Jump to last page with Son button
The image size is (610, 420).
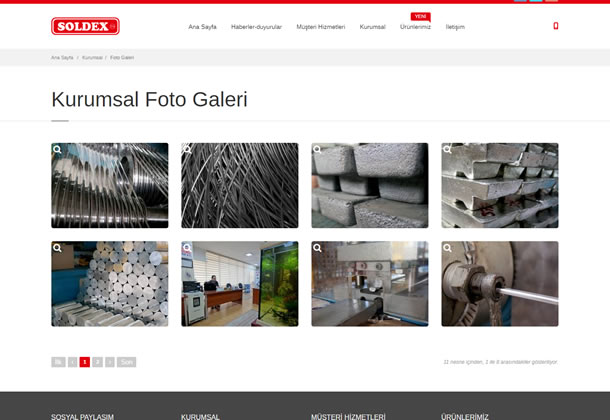click(x=126, y=362)
